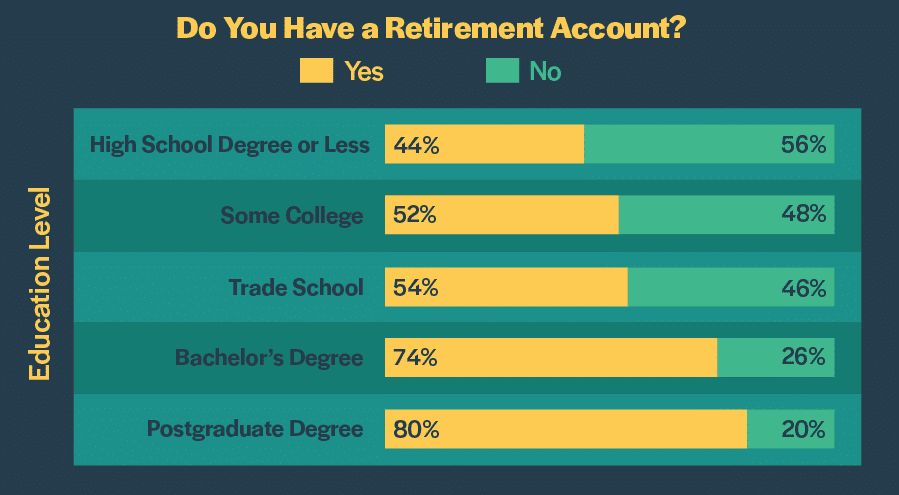Click the yellow 54% Trade School bar
Screen dimensions: 899x495
pos(506,287)
